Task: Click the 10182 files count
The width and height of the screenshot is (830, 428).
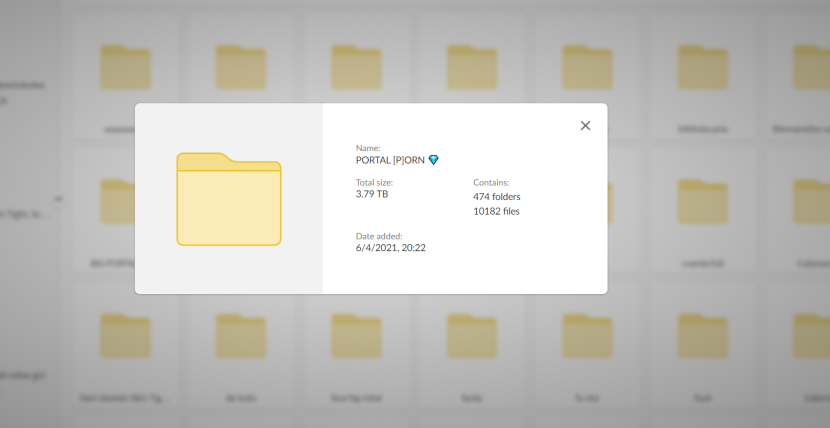Action: (496, 211)
